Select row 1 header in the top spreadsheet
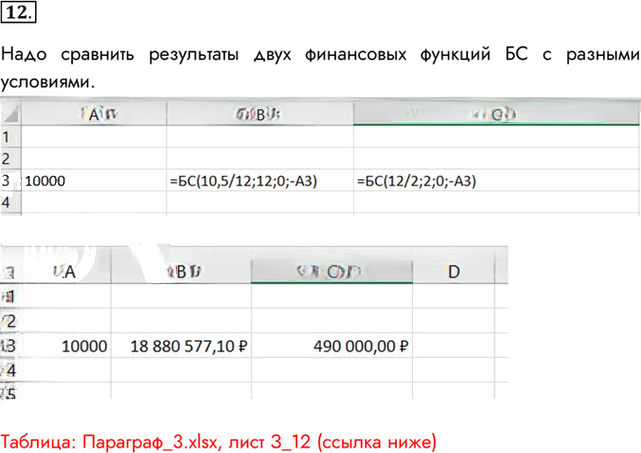This screenshot has height=453, width=641. (10, 137)
